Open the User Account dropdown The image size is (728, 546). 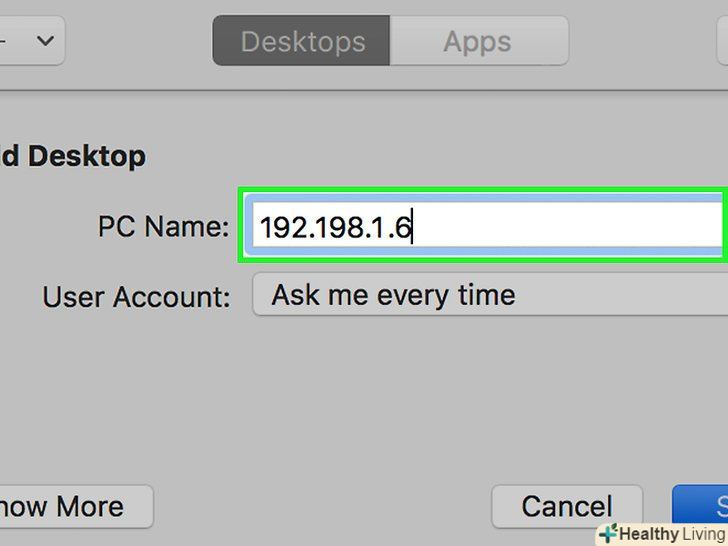click(488, 296)
